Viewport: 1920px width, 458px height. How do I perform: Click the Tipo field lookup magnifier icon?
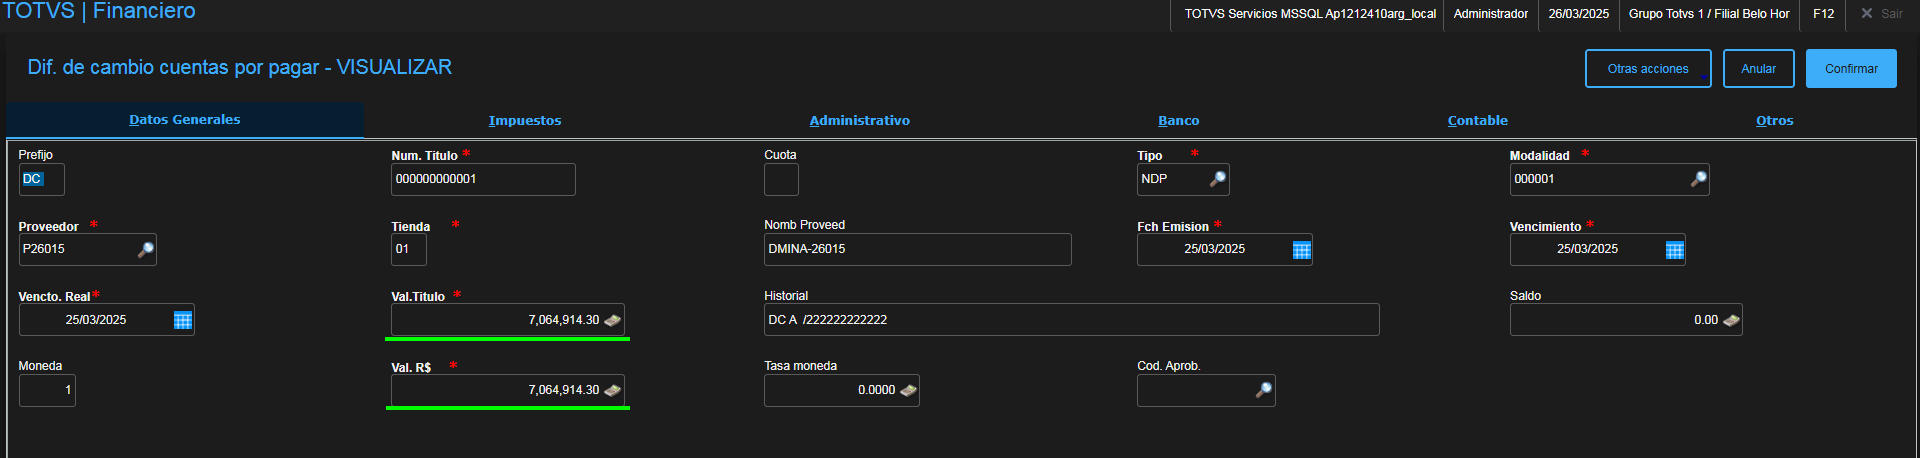tap(1217, 179)
